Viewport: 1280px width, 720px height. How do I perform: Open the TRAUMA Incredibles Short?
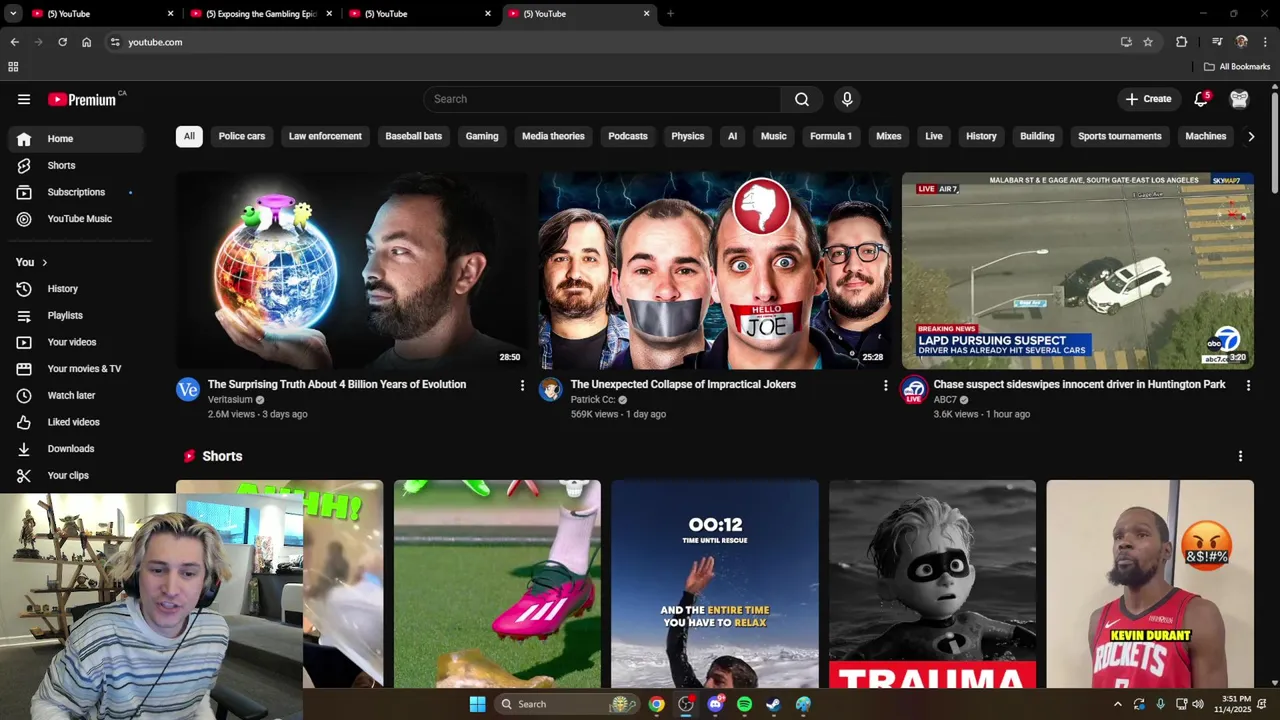point(932,584)
